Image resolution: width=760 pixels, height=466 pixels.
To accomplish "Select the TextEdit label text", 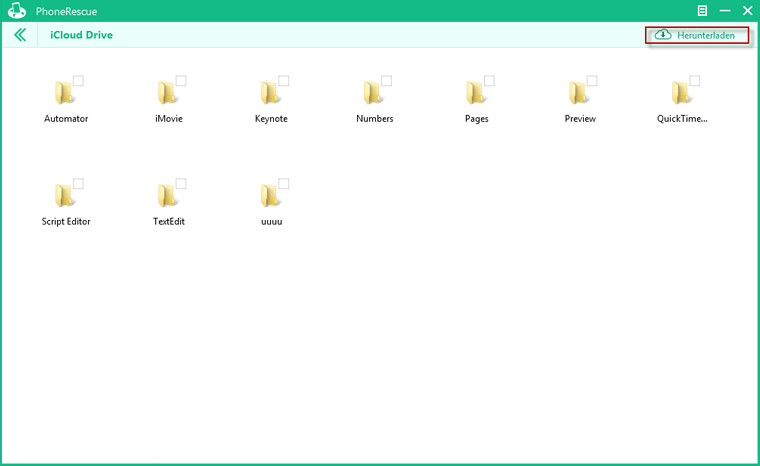I will coord(169,222).
